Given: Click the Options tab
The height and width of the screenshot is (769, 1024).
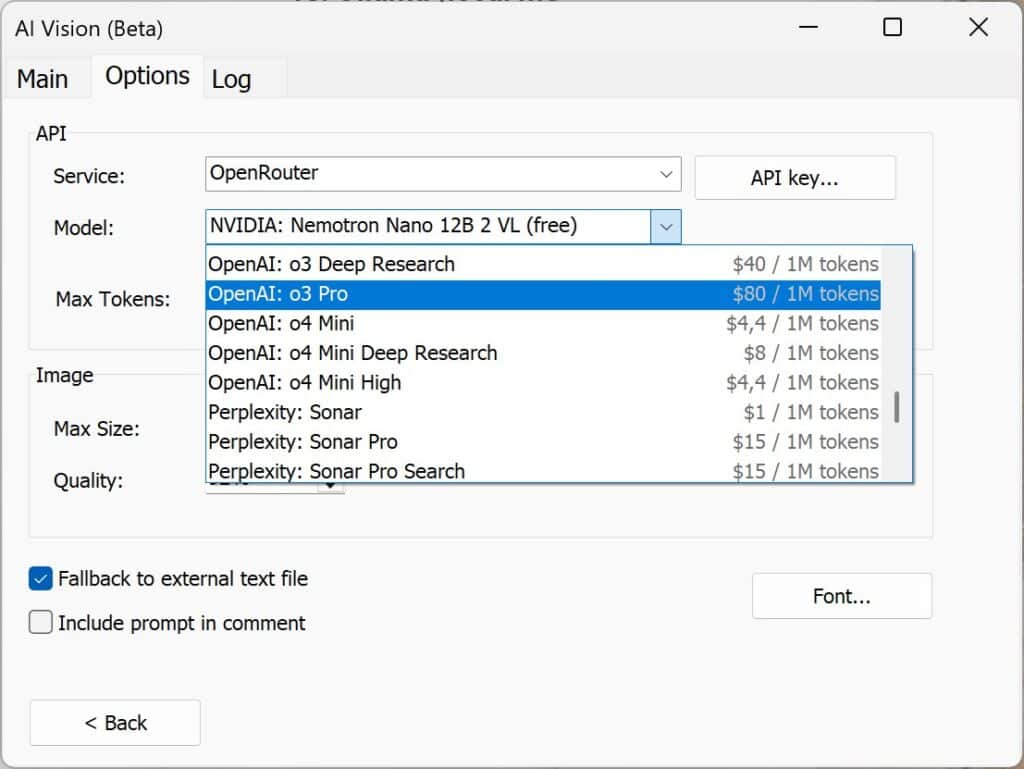Looking at the screenshot, I should [x=146, y=75].
